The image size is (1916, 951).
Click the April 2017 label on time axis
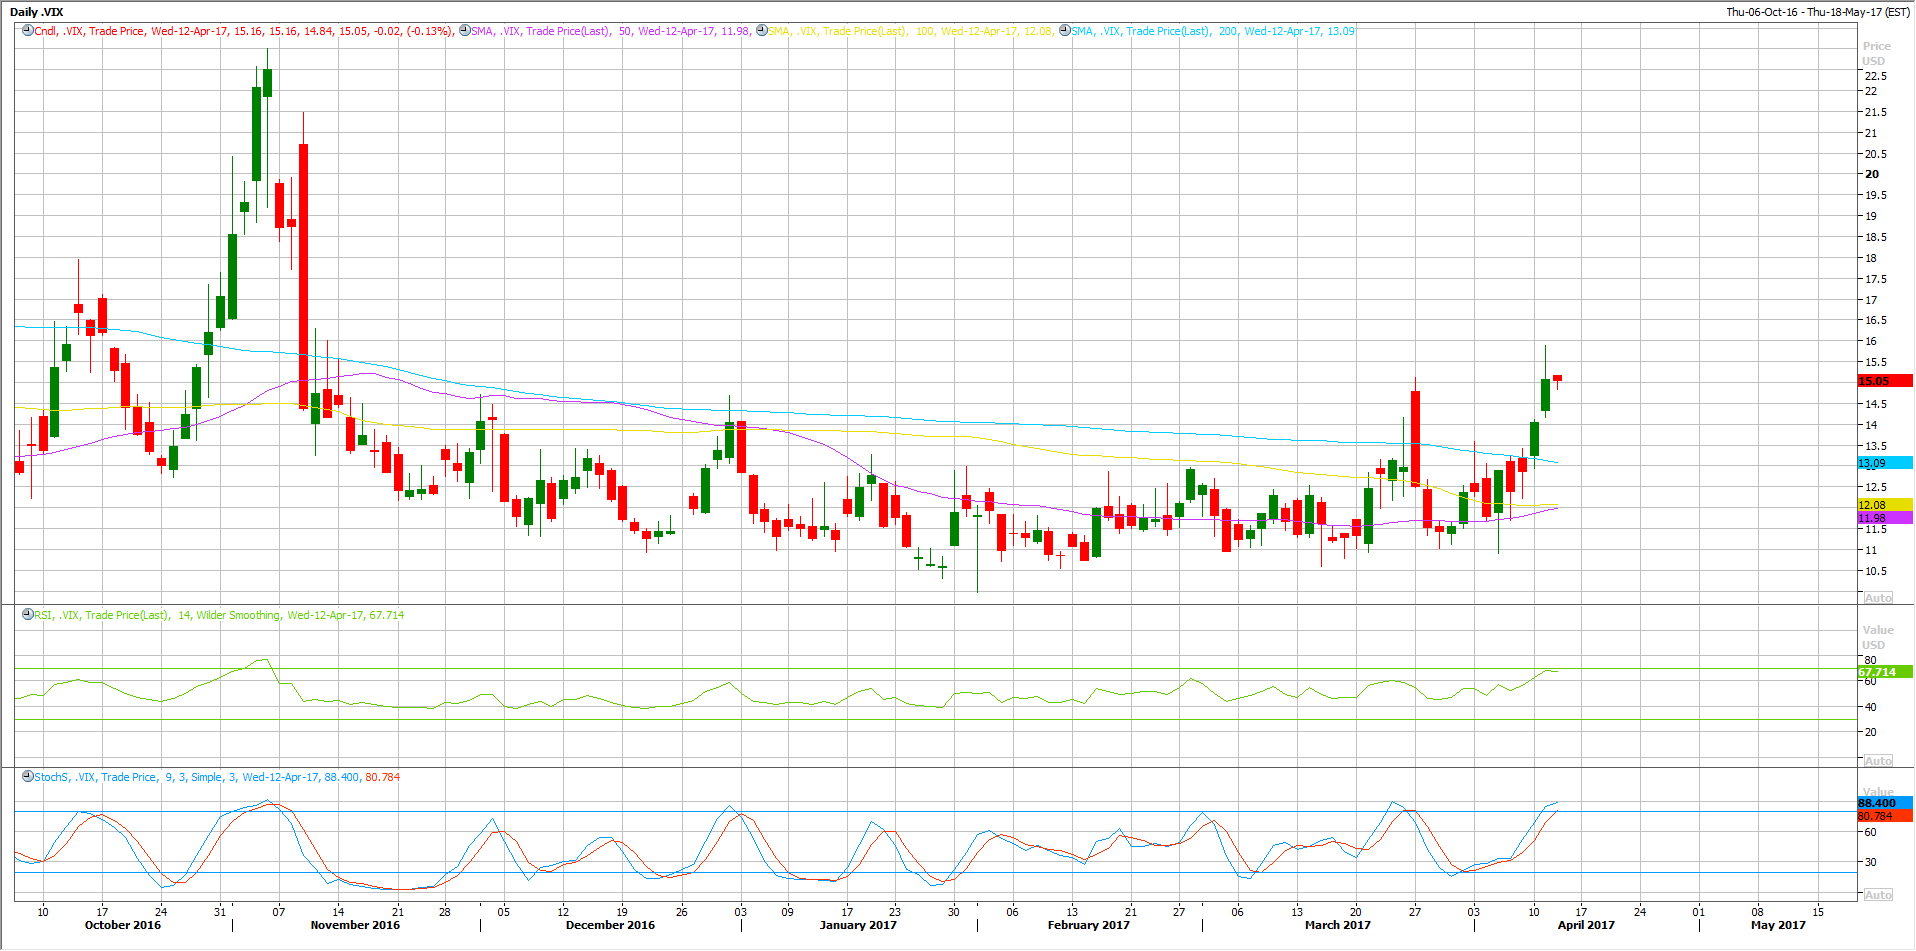[1586, 925]
